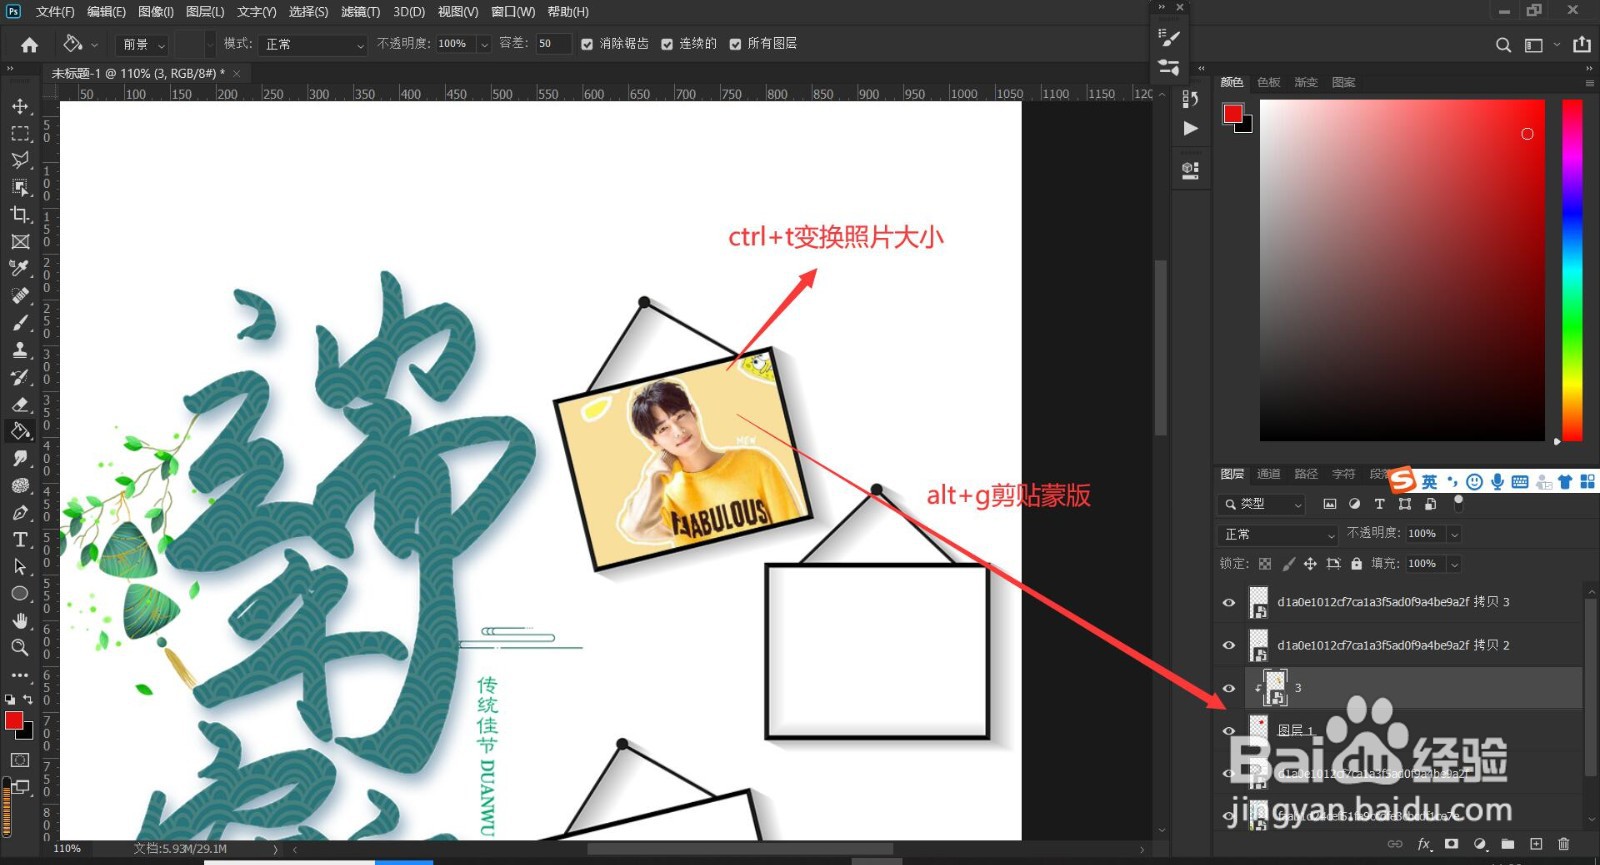Switch to the 渐变 tab
1600x865 pixels.
(x=1306, y=82)
